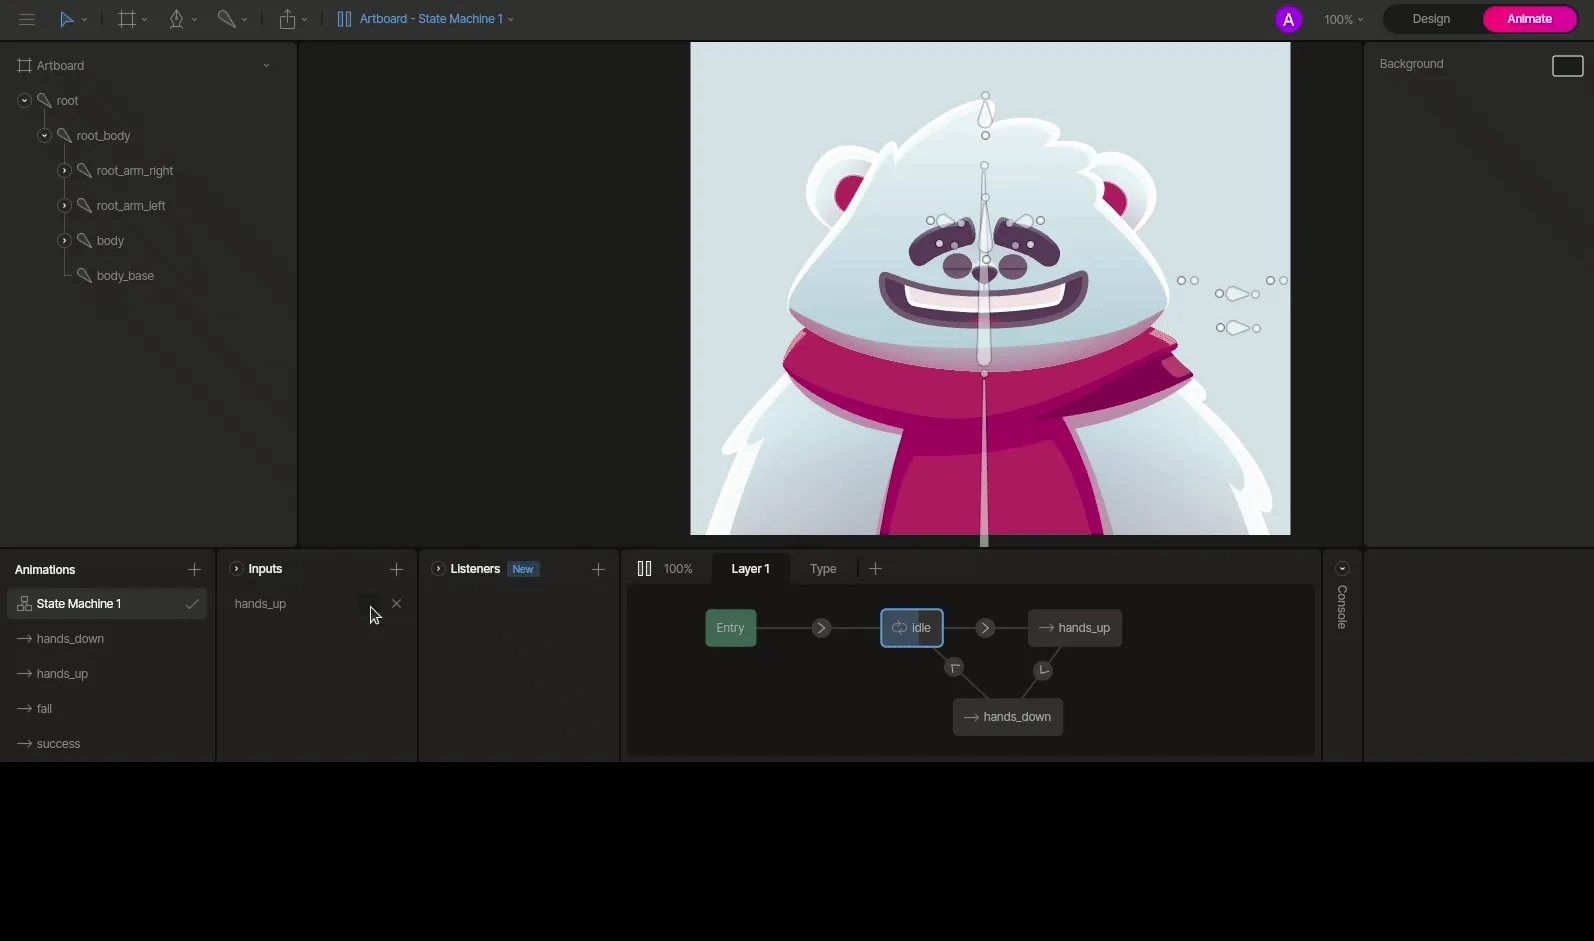This screenshot has width=1594, height=941.
Task: Select the fall animation in list
Action: (44, 709)
